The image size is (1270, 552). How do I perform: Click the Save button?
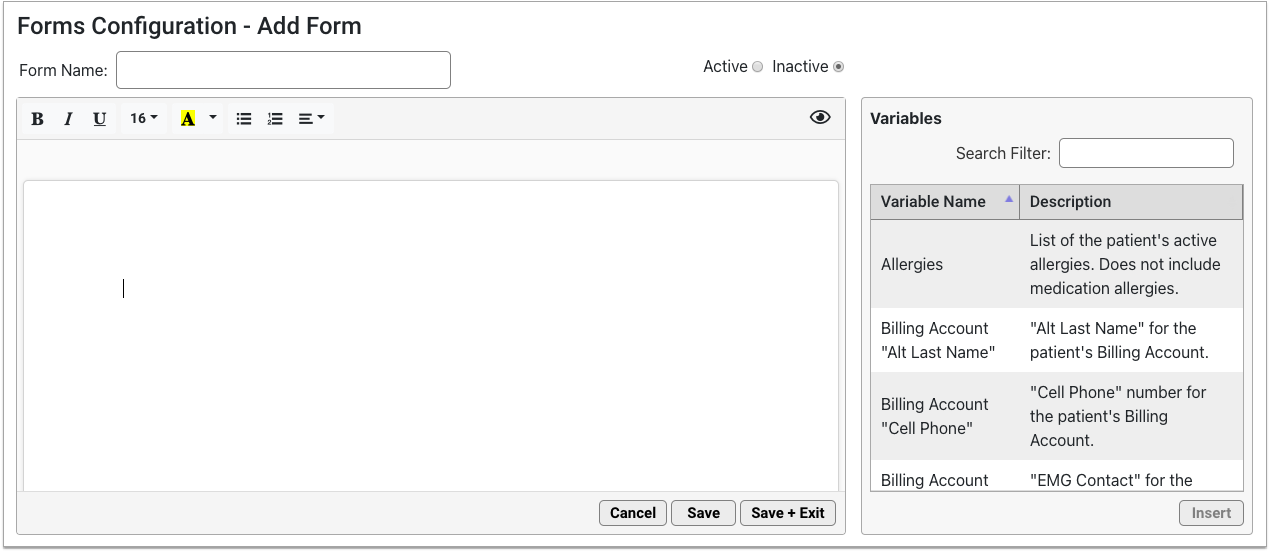[x=703, y=513]
